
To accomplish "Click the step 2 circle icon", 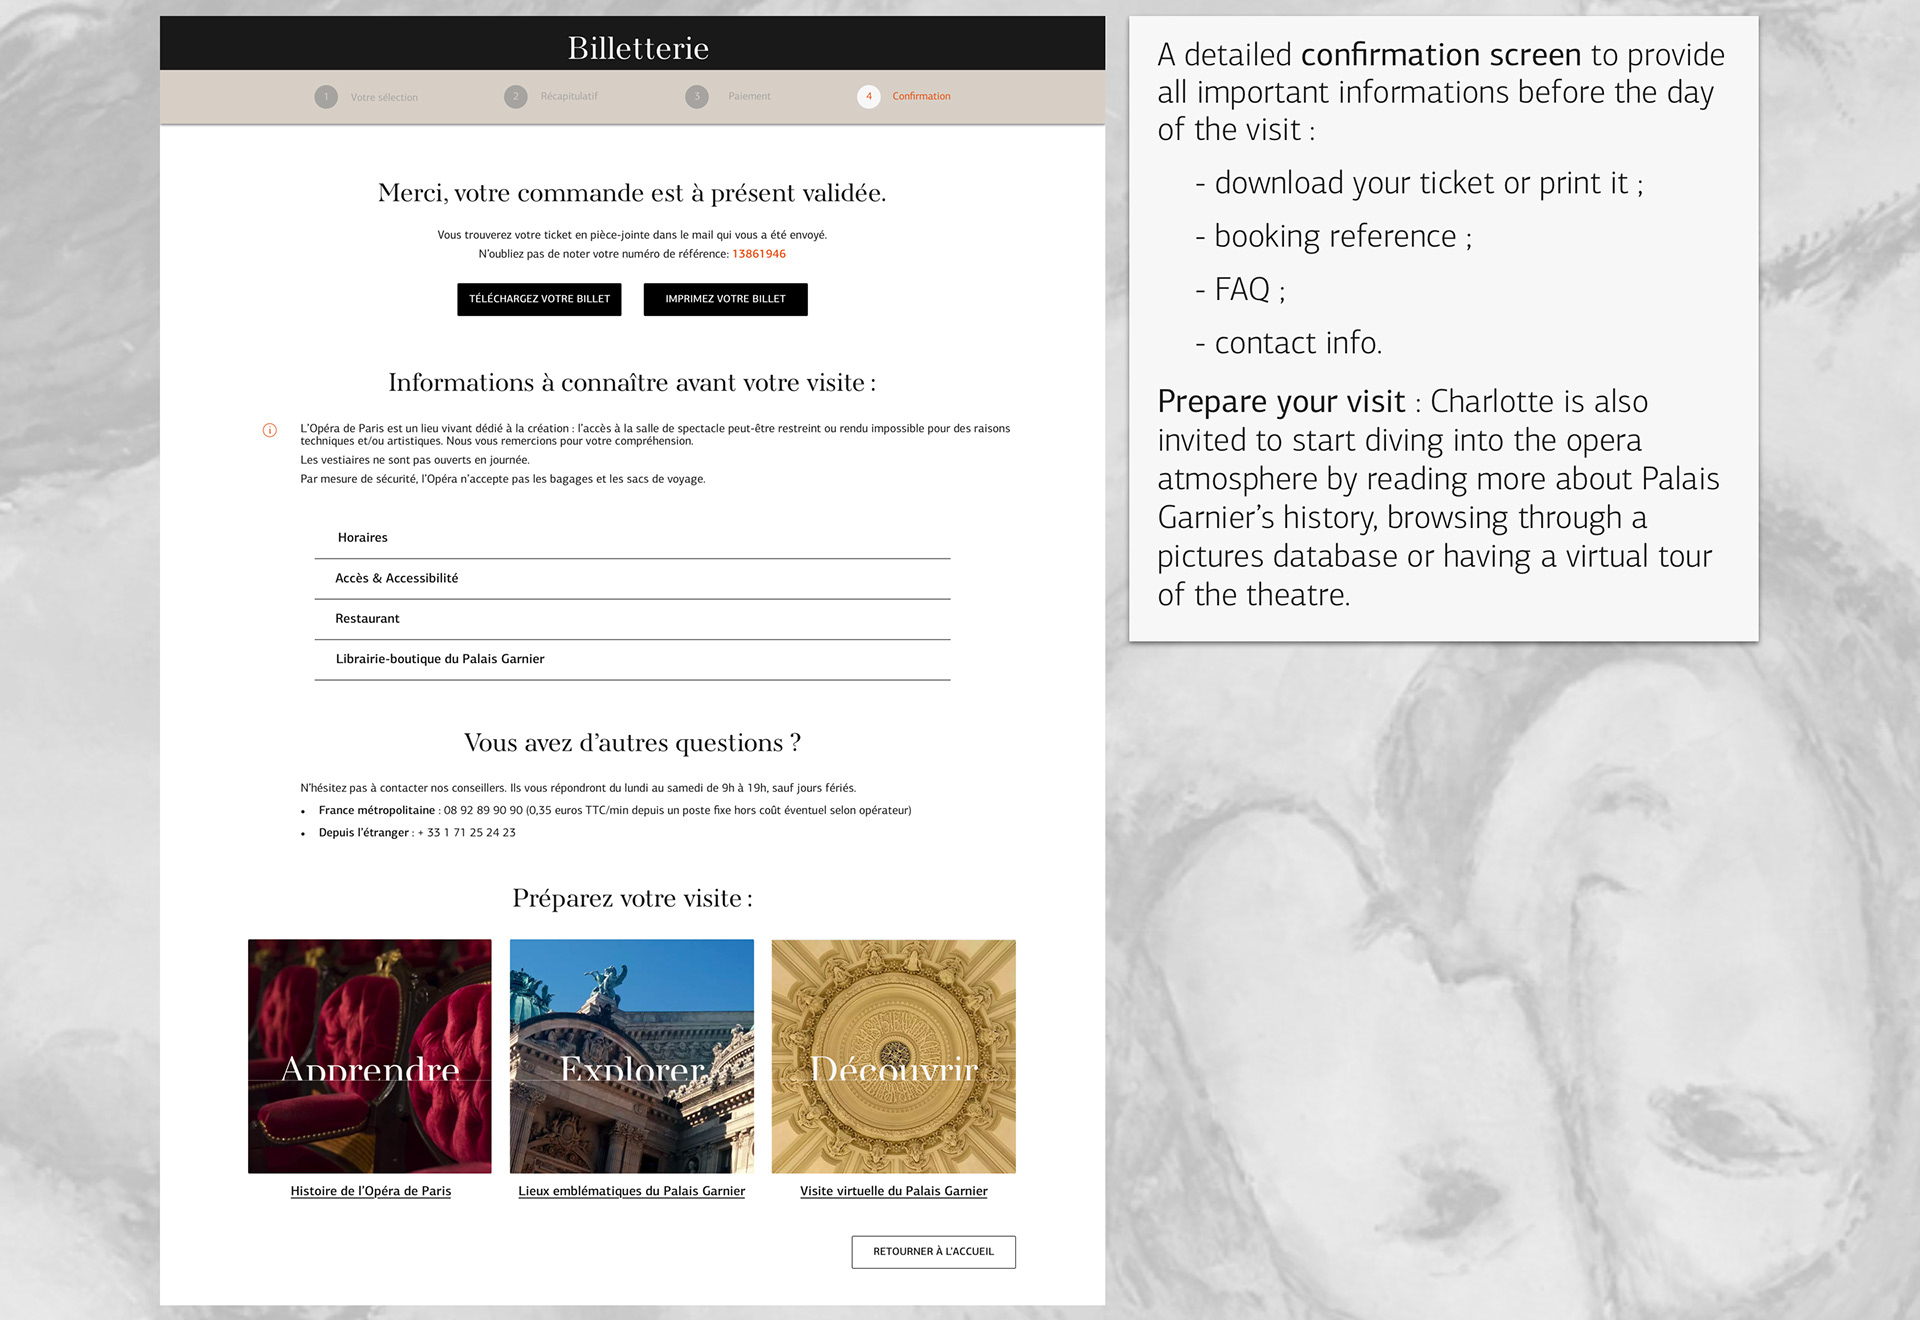I will pos(516,97).
